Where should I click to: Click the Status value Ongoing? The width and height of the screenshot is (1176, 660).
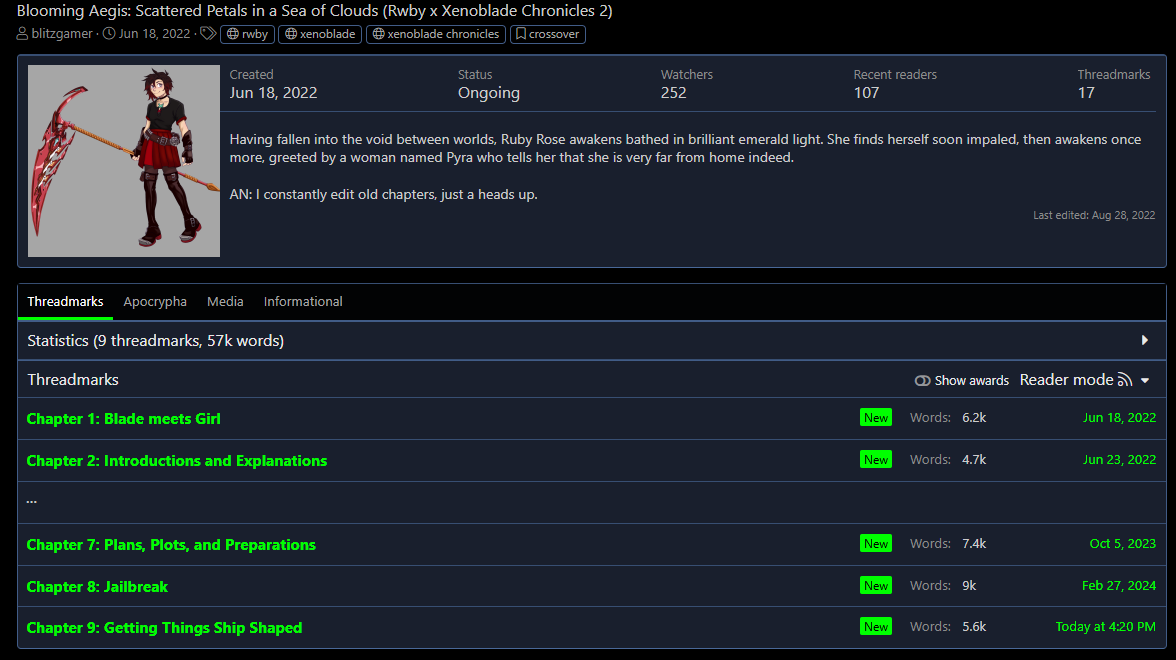tap(489, 93)
